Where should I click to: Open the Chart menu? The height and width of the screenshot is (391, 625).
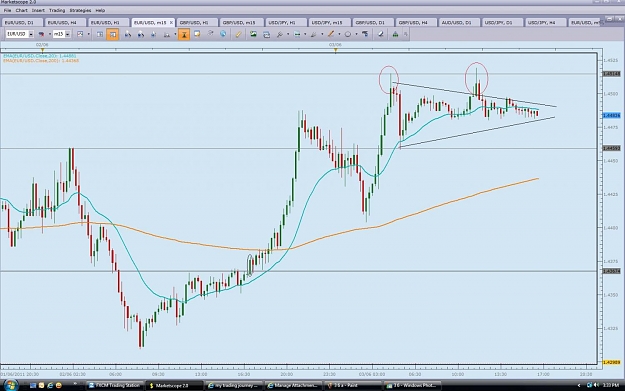click(22, 10)
